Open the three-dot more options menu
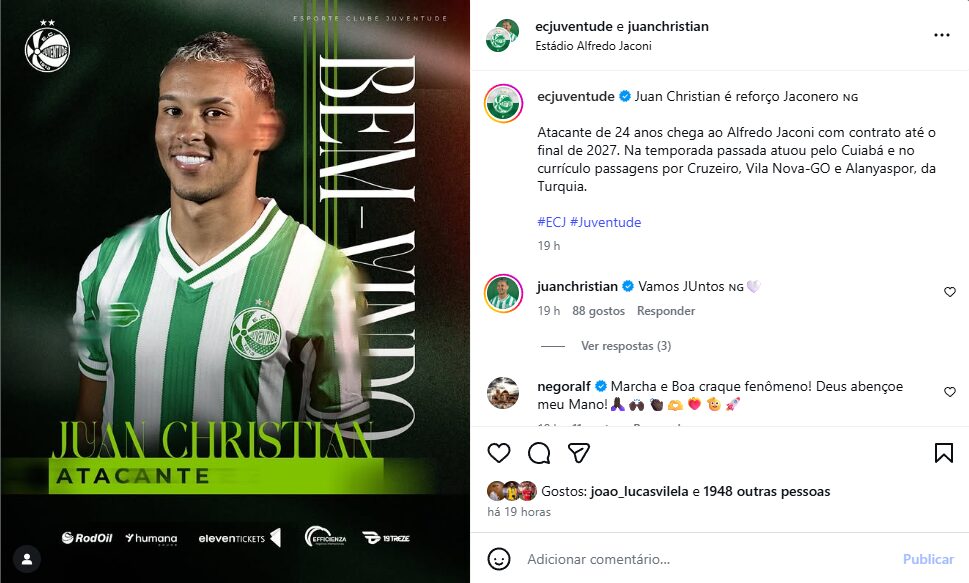The height and width of the screenshot is (583, 969). [x=942, y=35]
